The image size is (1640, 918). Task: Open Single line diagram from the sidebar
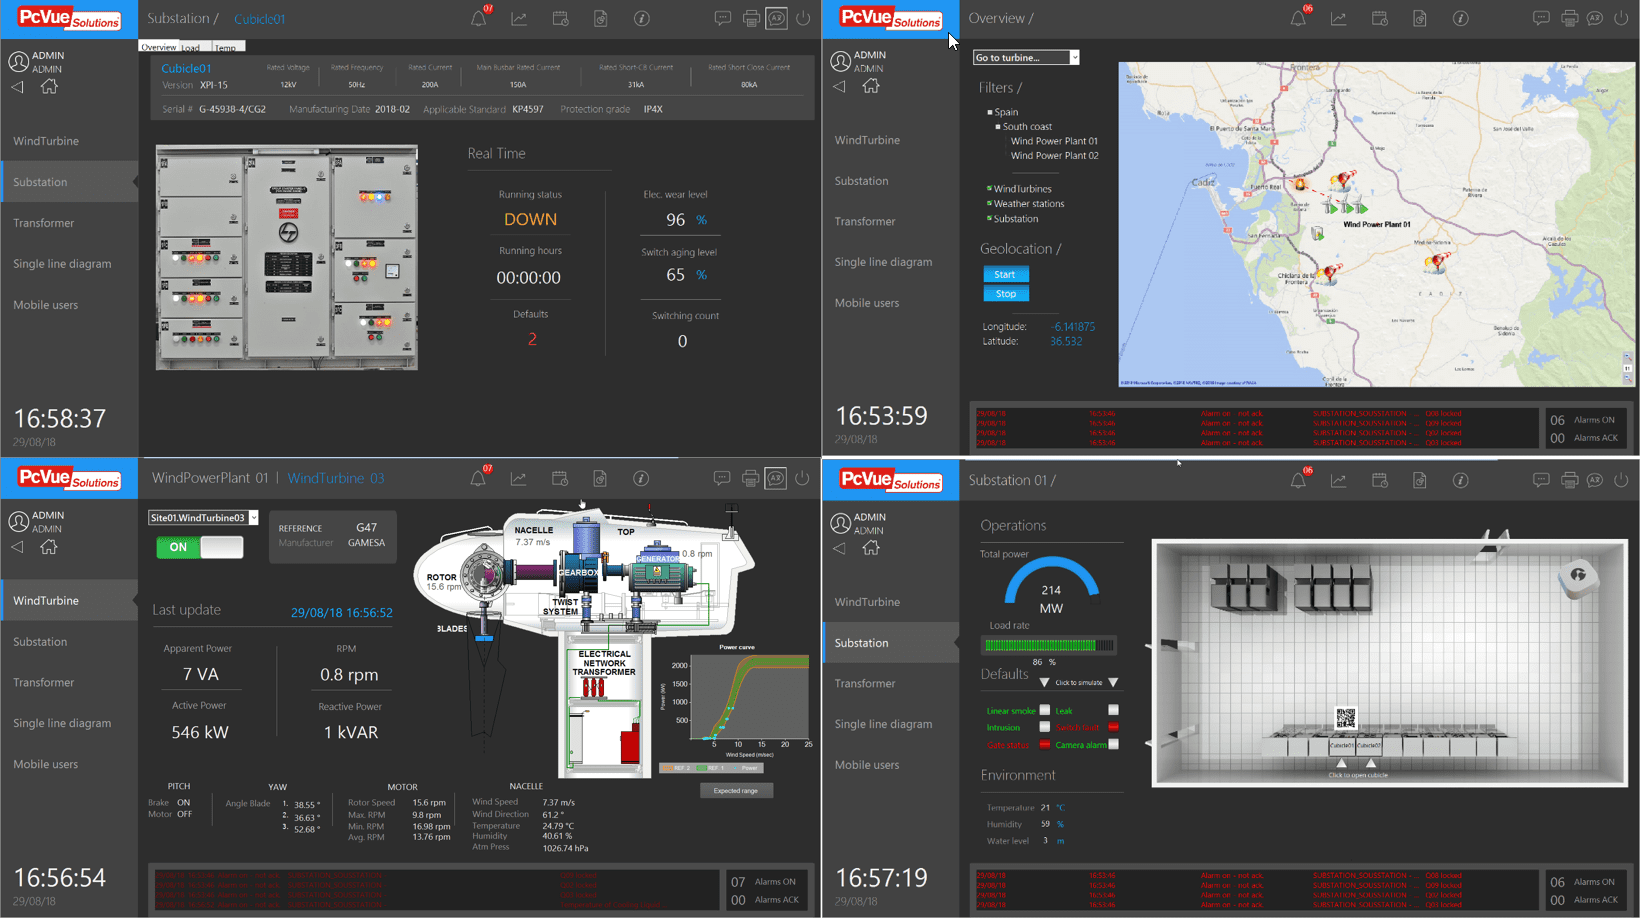click(x=64, y=263)
